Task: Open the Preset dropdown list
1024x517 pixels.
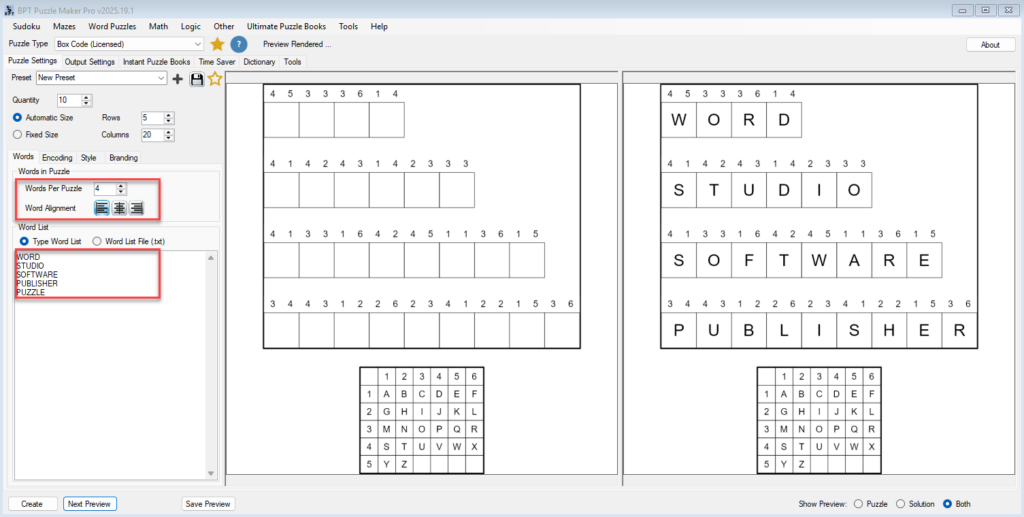Action: tap(161, 78)
